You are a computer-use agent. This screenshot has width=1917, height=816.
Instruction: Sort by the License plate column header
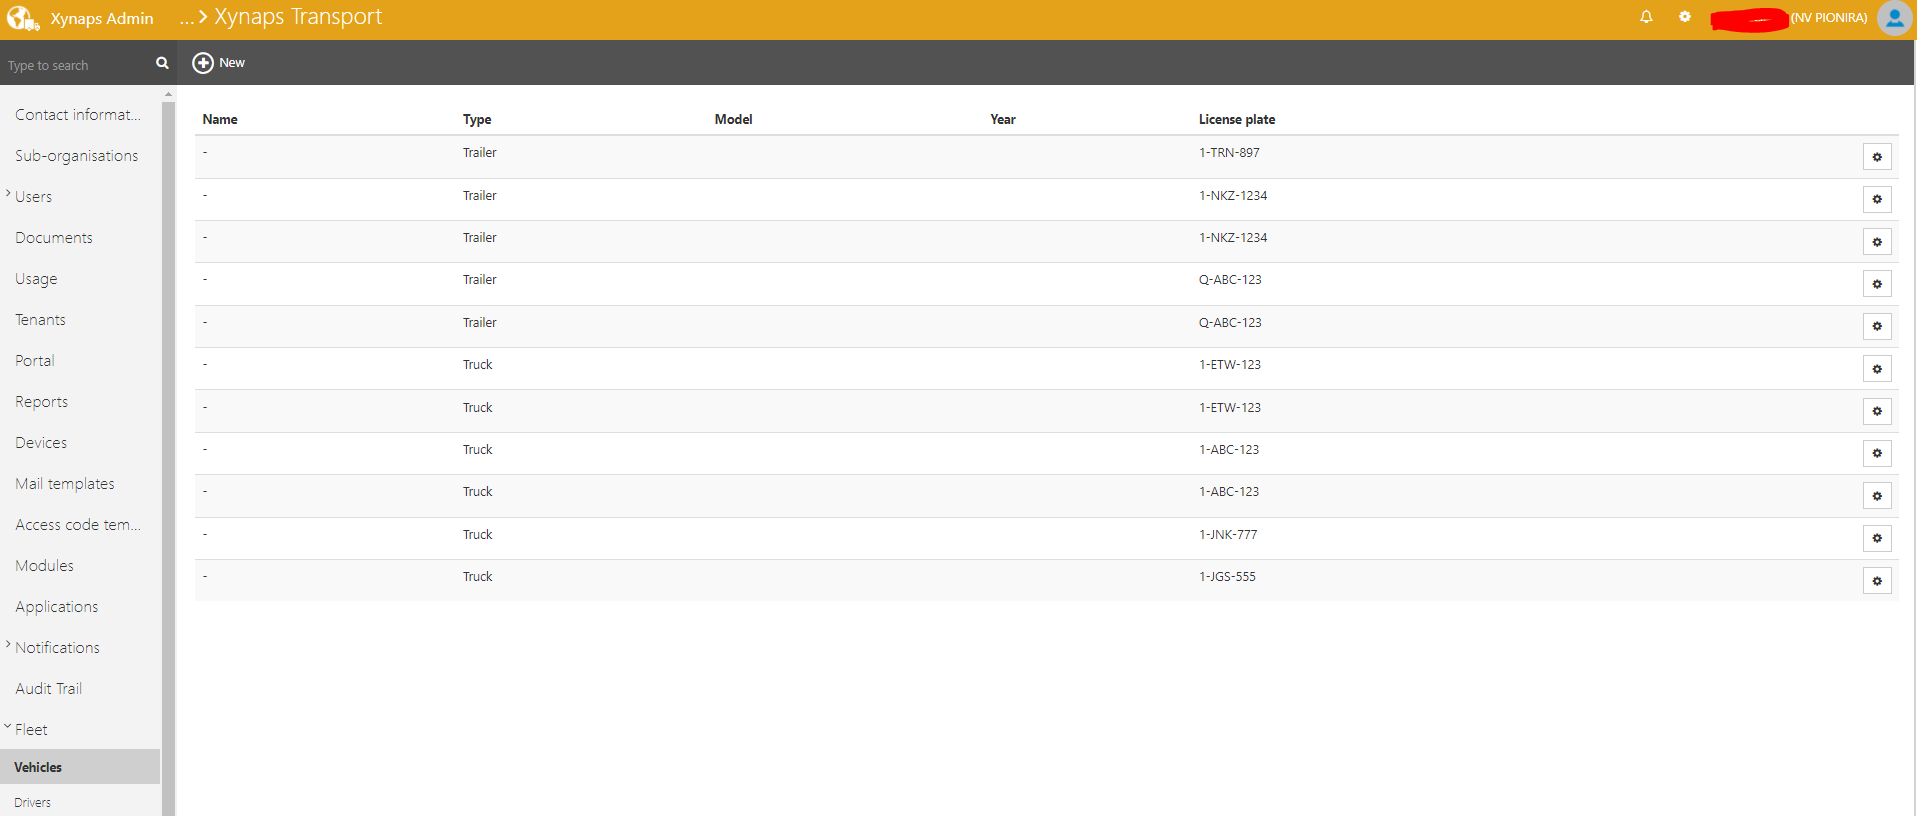click(1236, 119)
